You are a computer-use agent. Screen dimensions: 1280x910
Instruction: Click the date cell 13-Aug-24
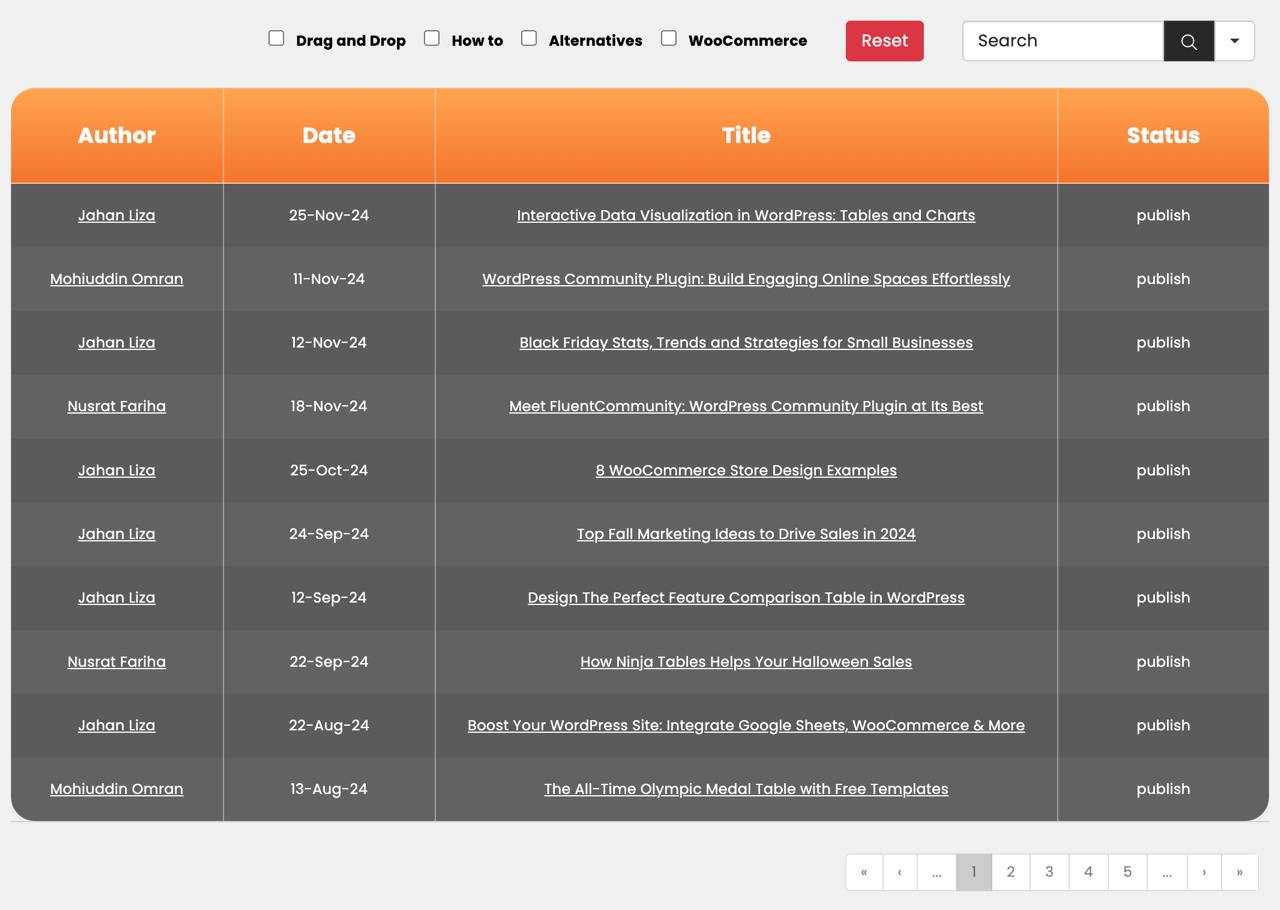point(329,789)
